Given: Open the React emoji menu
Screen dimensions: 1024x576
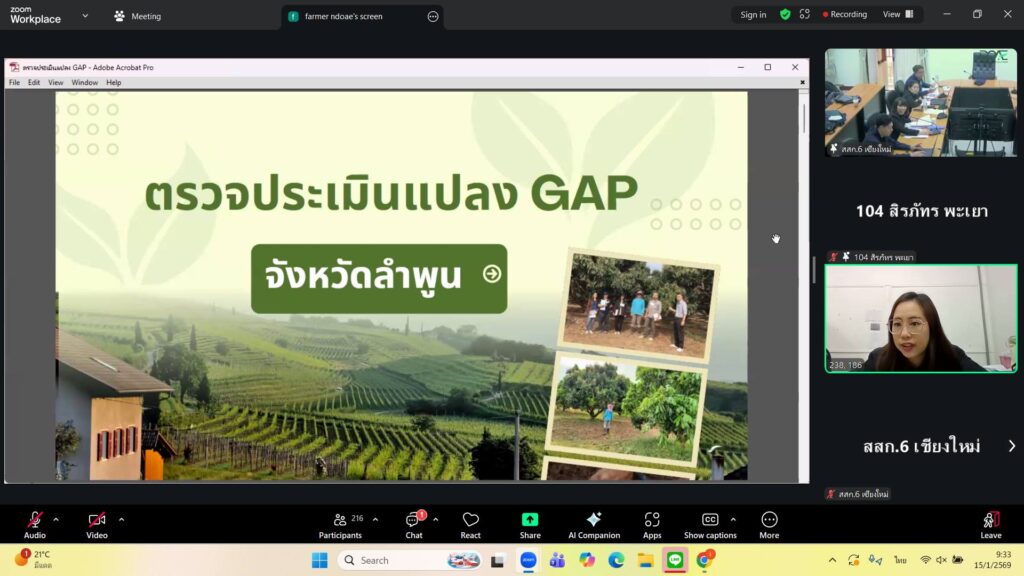Looking at the screenshot, I should [470, 524].
